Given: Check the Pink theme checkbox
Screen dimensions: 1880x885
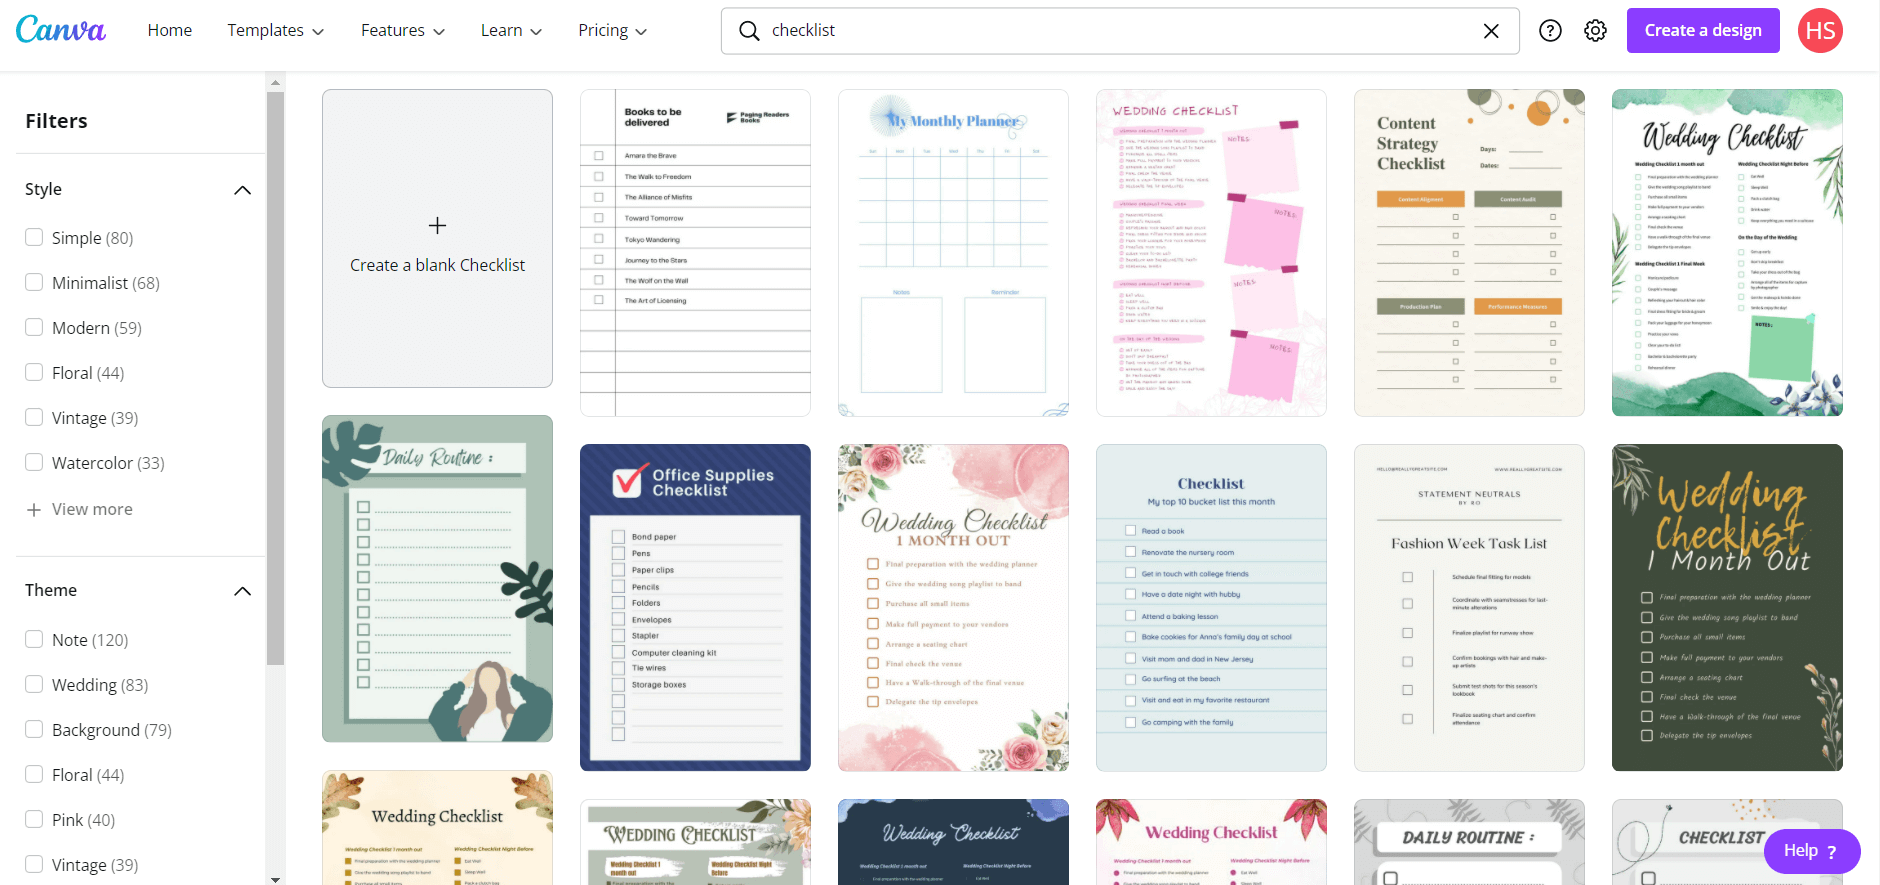Looking at the screenshot, I should (34, 819).
